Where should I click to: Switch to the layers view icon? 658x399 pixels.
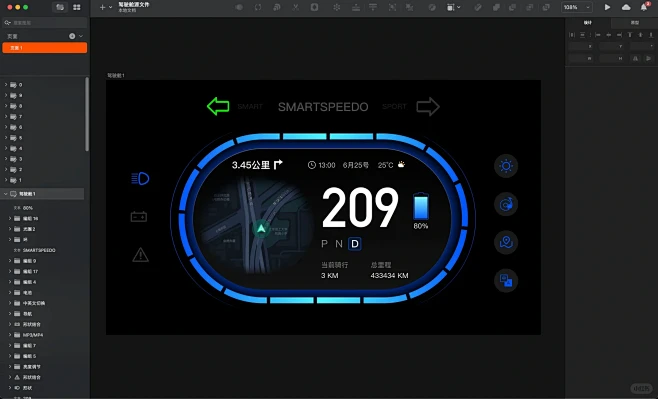60,7
